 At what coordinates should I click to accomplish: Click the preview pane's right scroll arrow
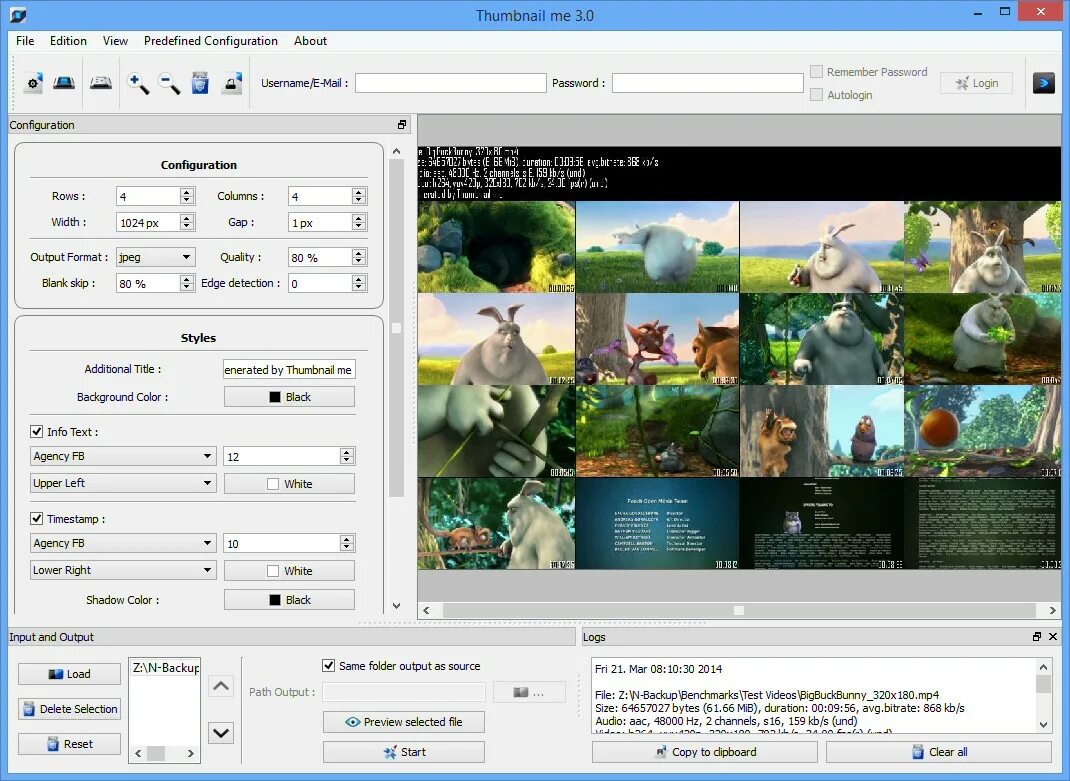pyautogui.click(x=1052, y=610)
